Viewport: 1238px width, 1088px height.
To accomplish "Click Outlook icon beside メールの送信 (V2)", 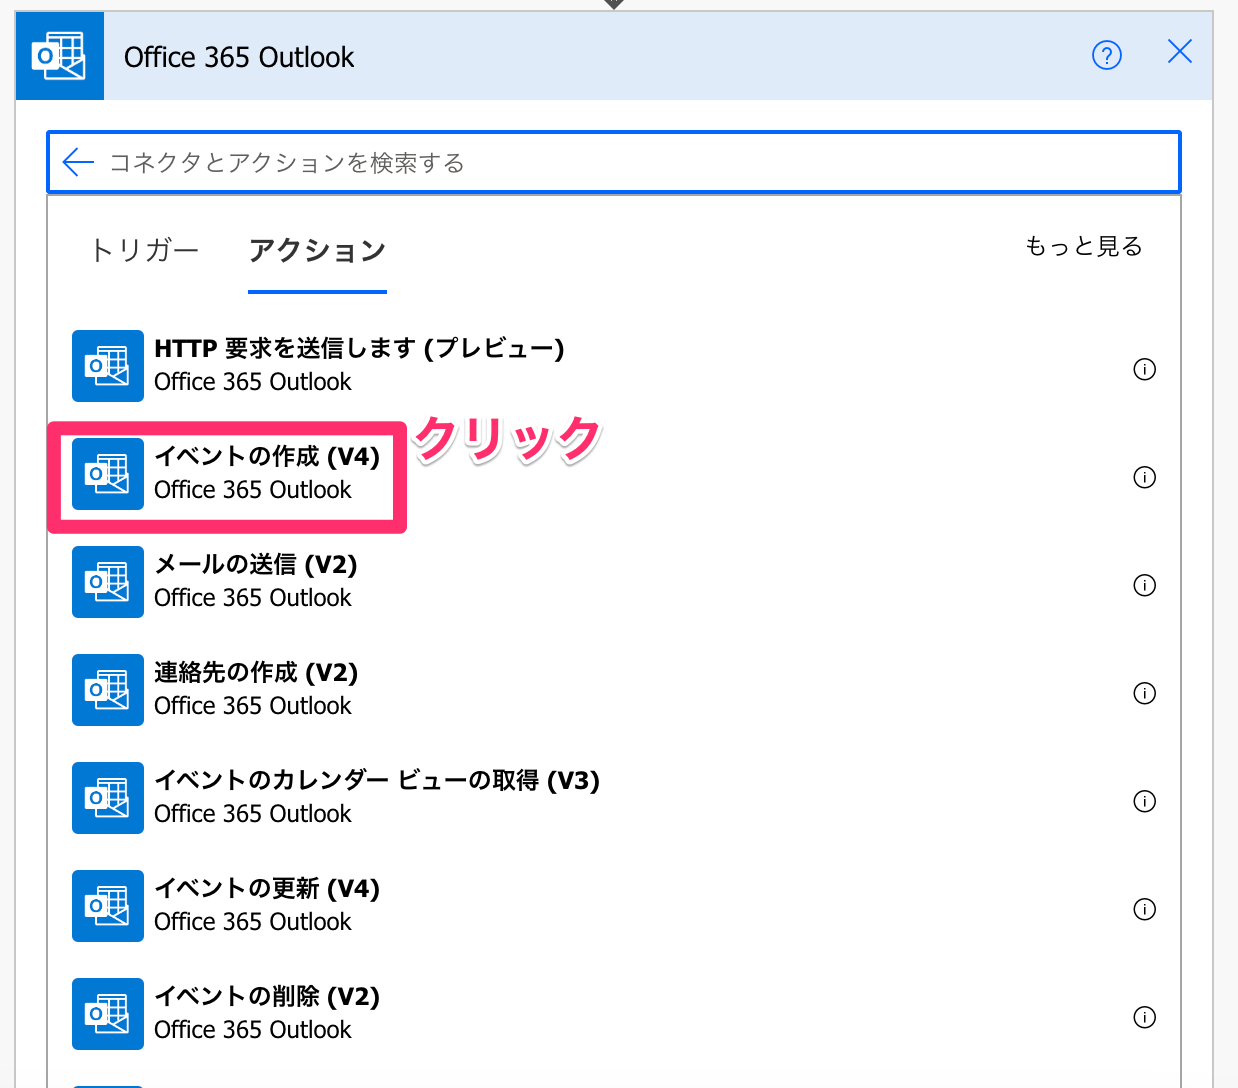I will (x=108, y=582).
